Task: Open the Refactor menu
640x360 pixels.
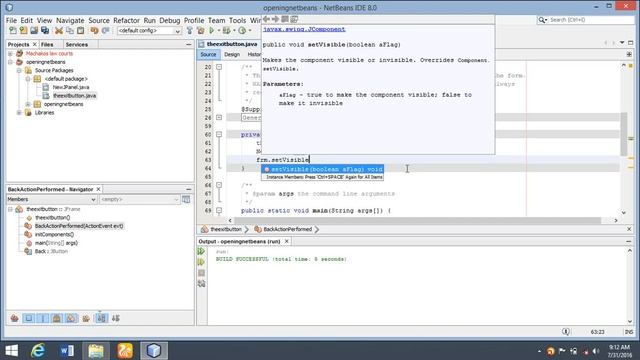Action: (x=126, y=20)
